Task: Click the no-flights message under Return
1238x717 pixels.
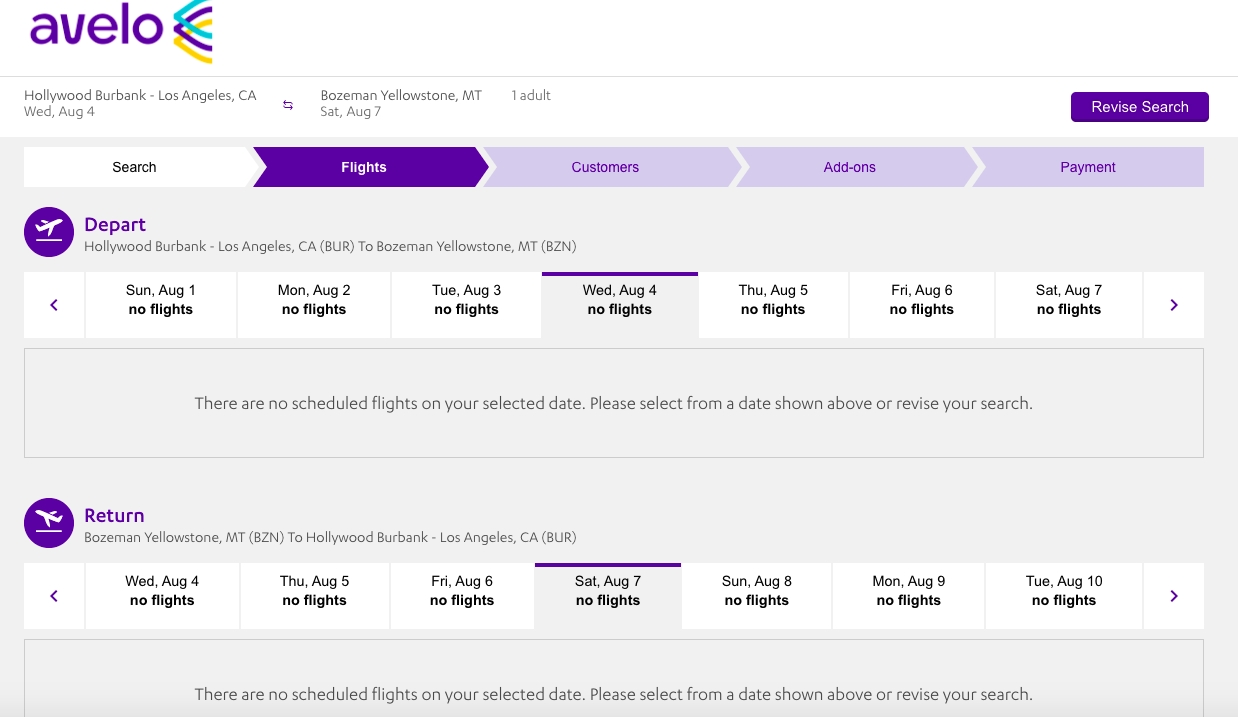Action: [614, 694]
